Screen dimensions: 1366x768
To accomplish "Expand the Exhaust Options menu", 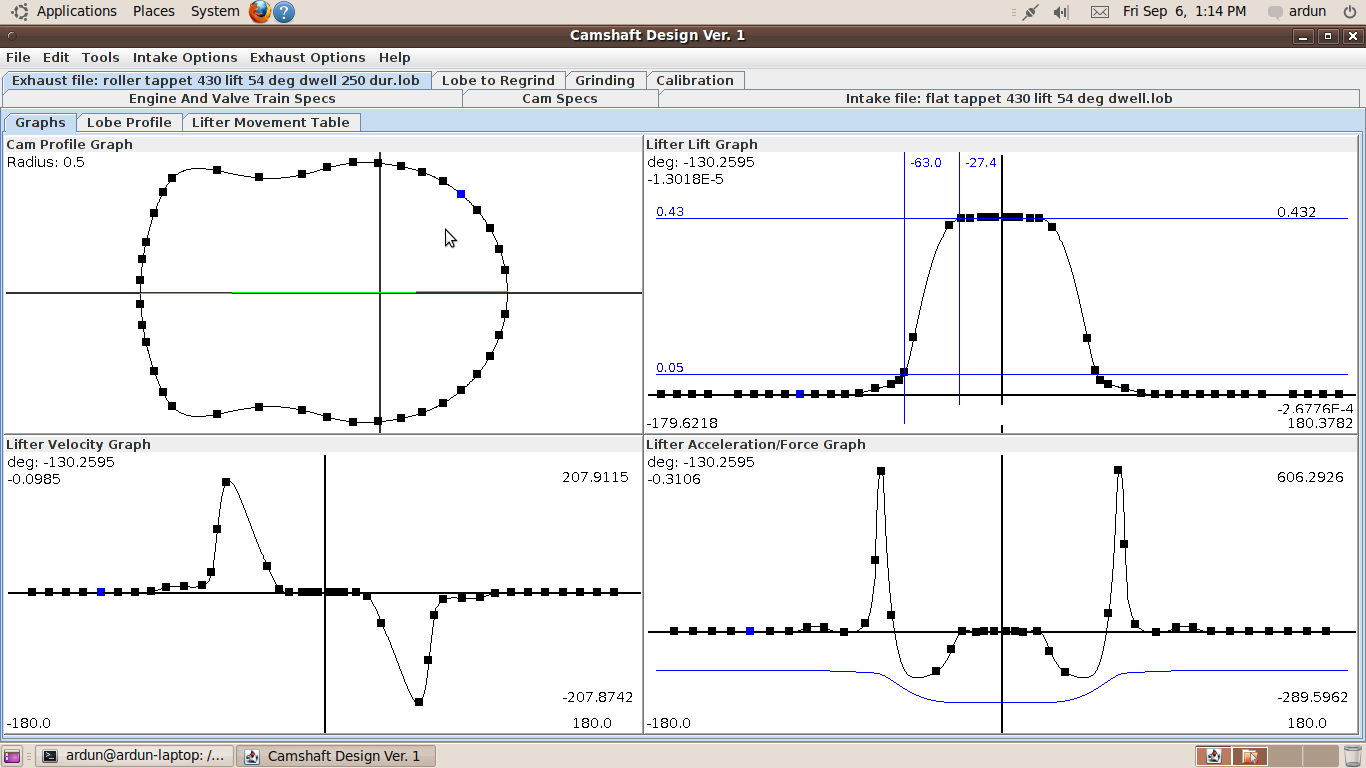I will (x=307, y=58).
